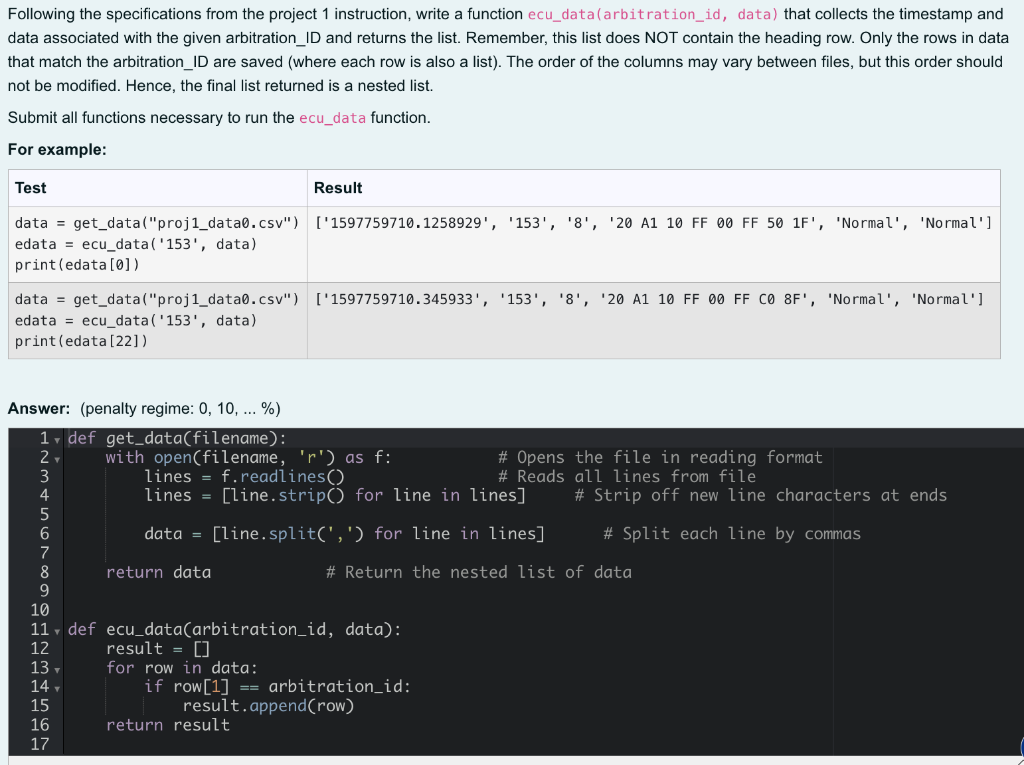Image resolution: width=1024 pixels, height=765 pixels.
Task: Click the 'return result' code line
Action: (x=168, y=725)
